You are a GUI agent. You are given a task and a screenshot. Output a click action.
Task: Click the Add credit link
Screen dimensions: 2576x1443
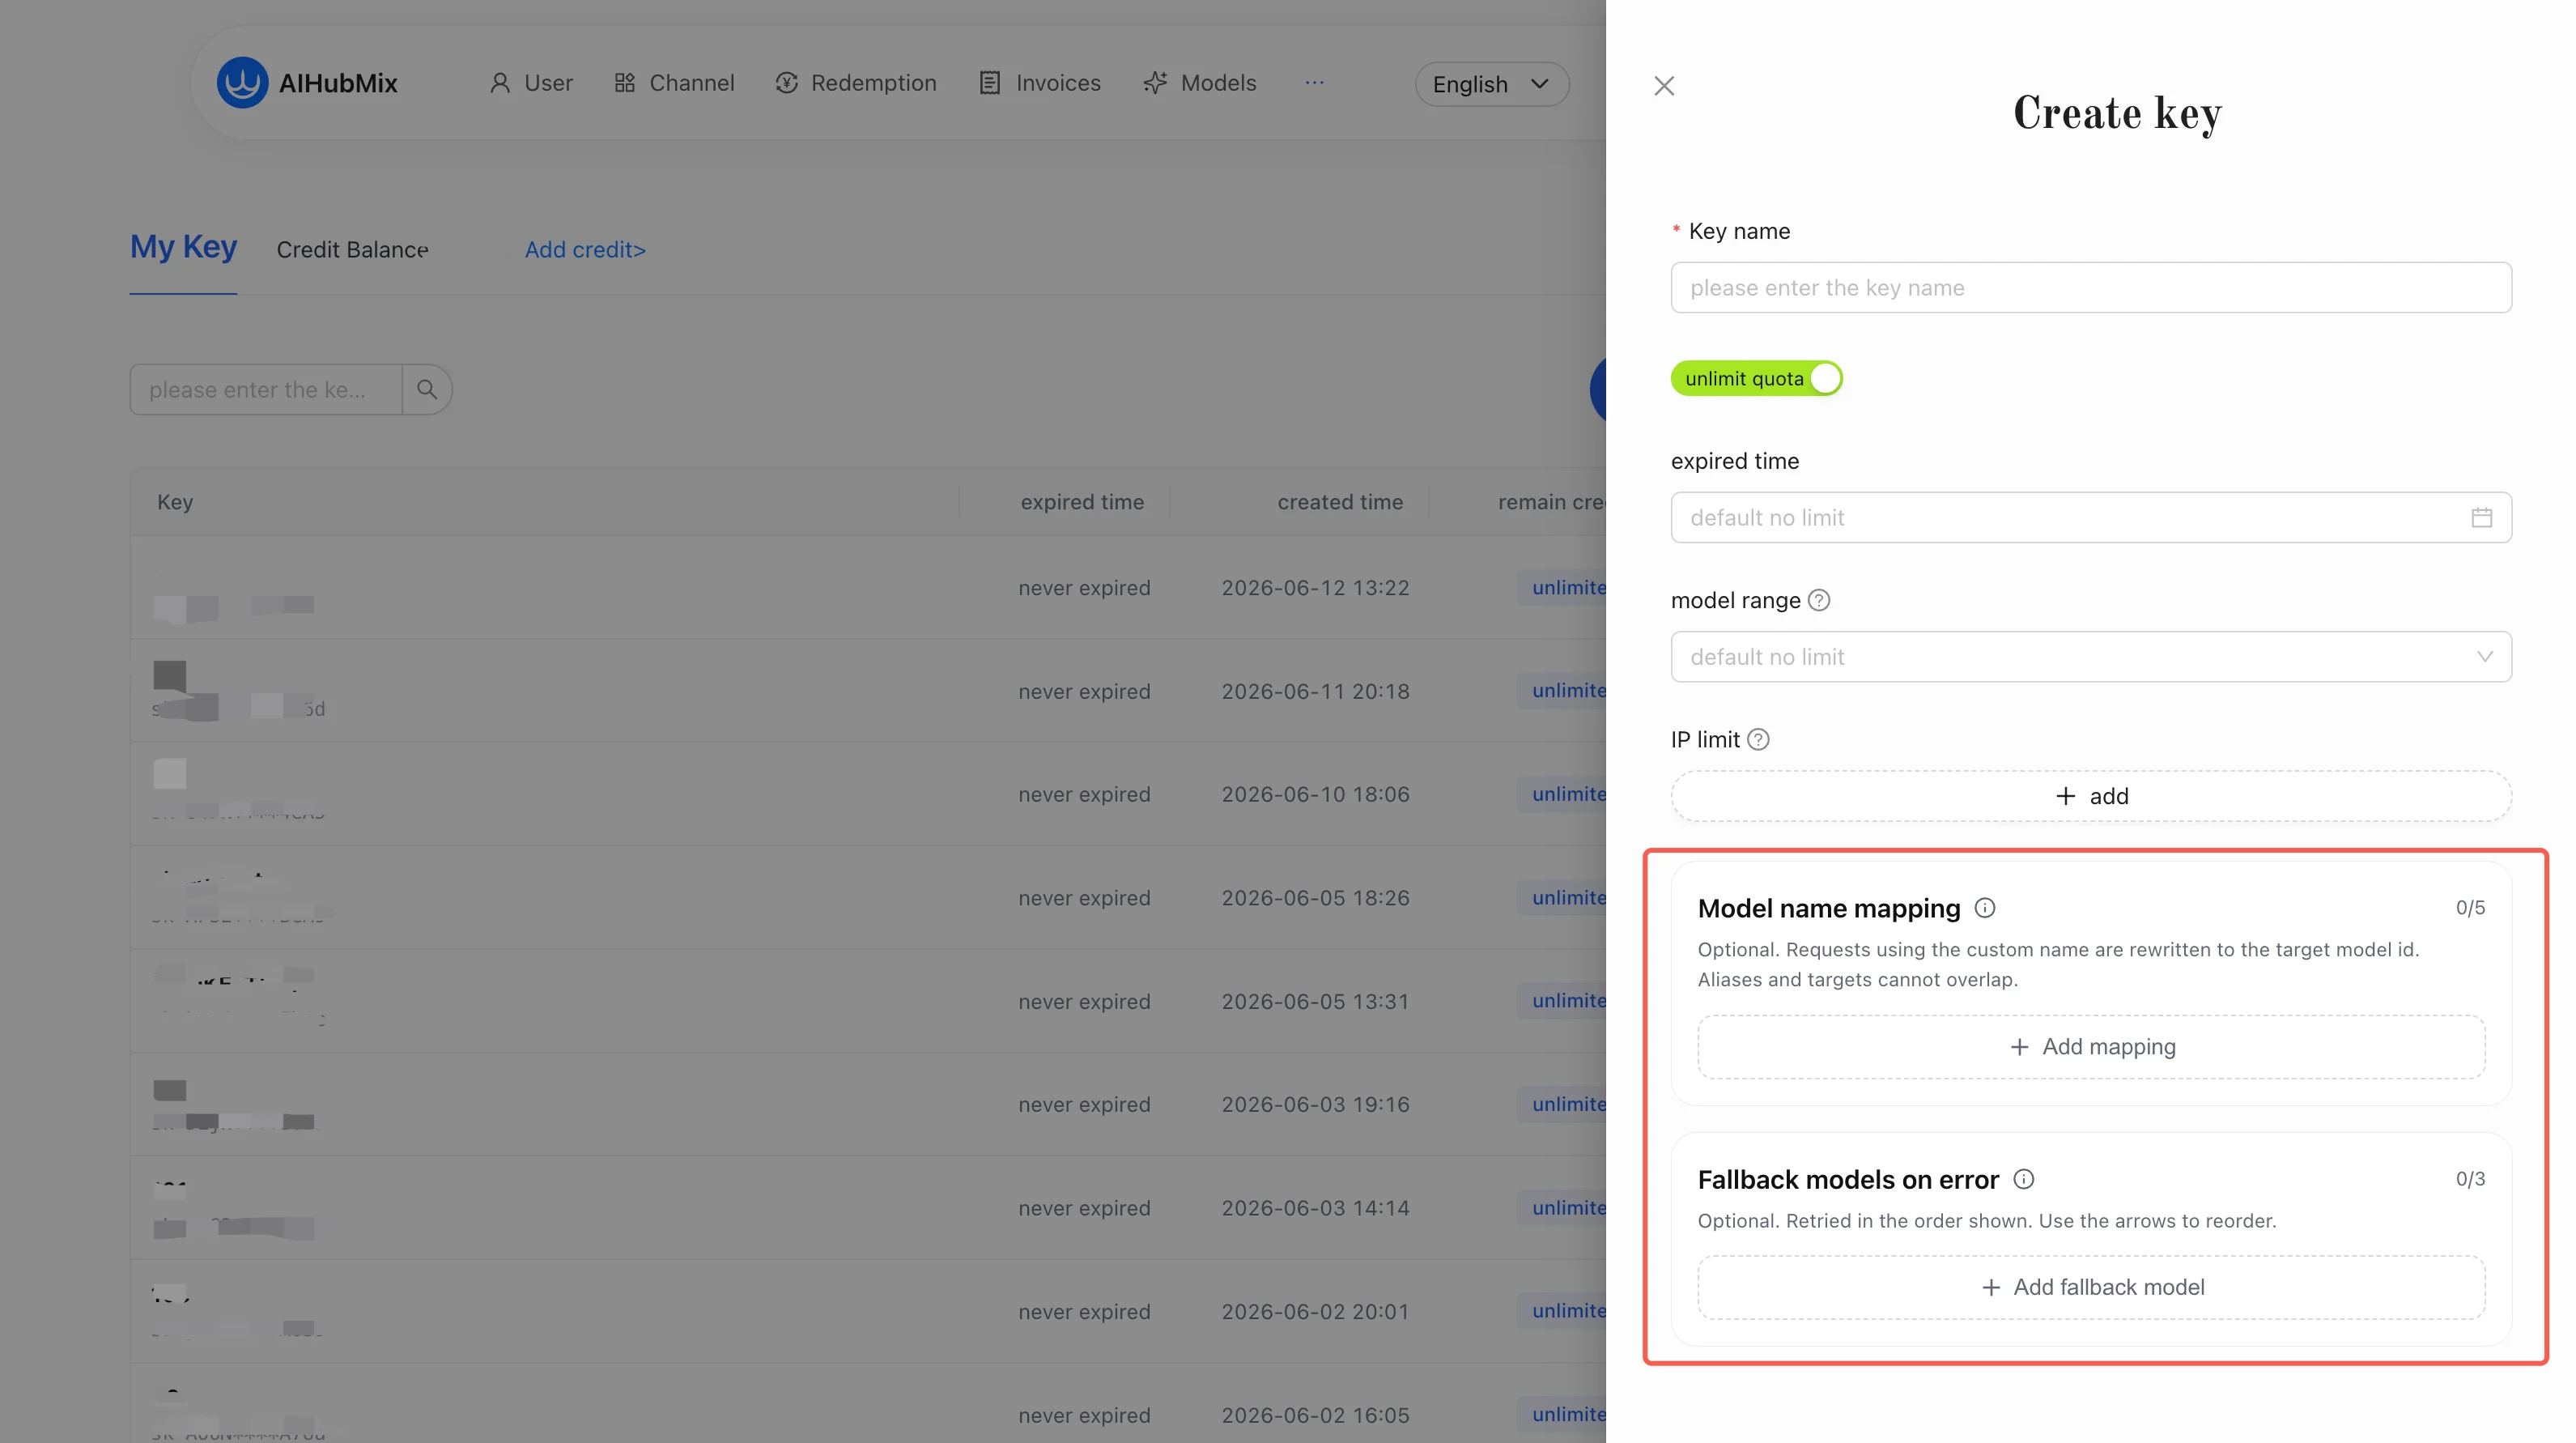point(585,250)
